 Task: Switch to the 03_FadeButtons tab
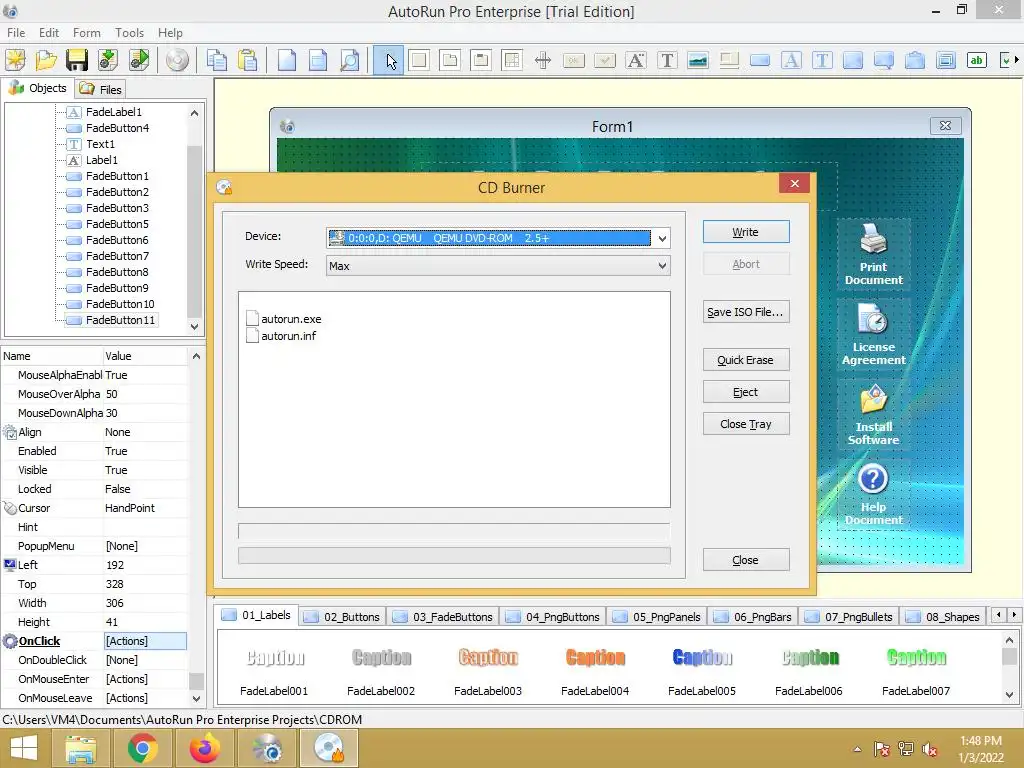(443, 617)
